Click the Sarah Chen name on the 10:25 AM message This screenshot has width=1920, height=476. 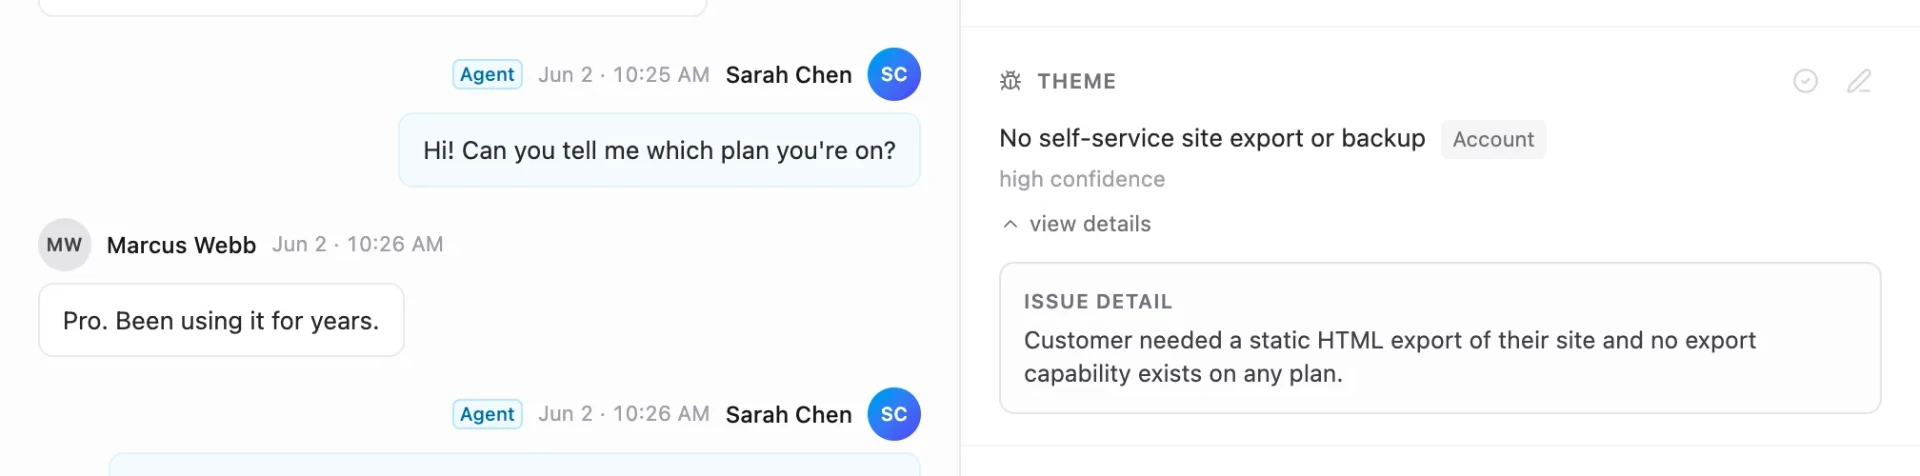click(x=789, y=75)
